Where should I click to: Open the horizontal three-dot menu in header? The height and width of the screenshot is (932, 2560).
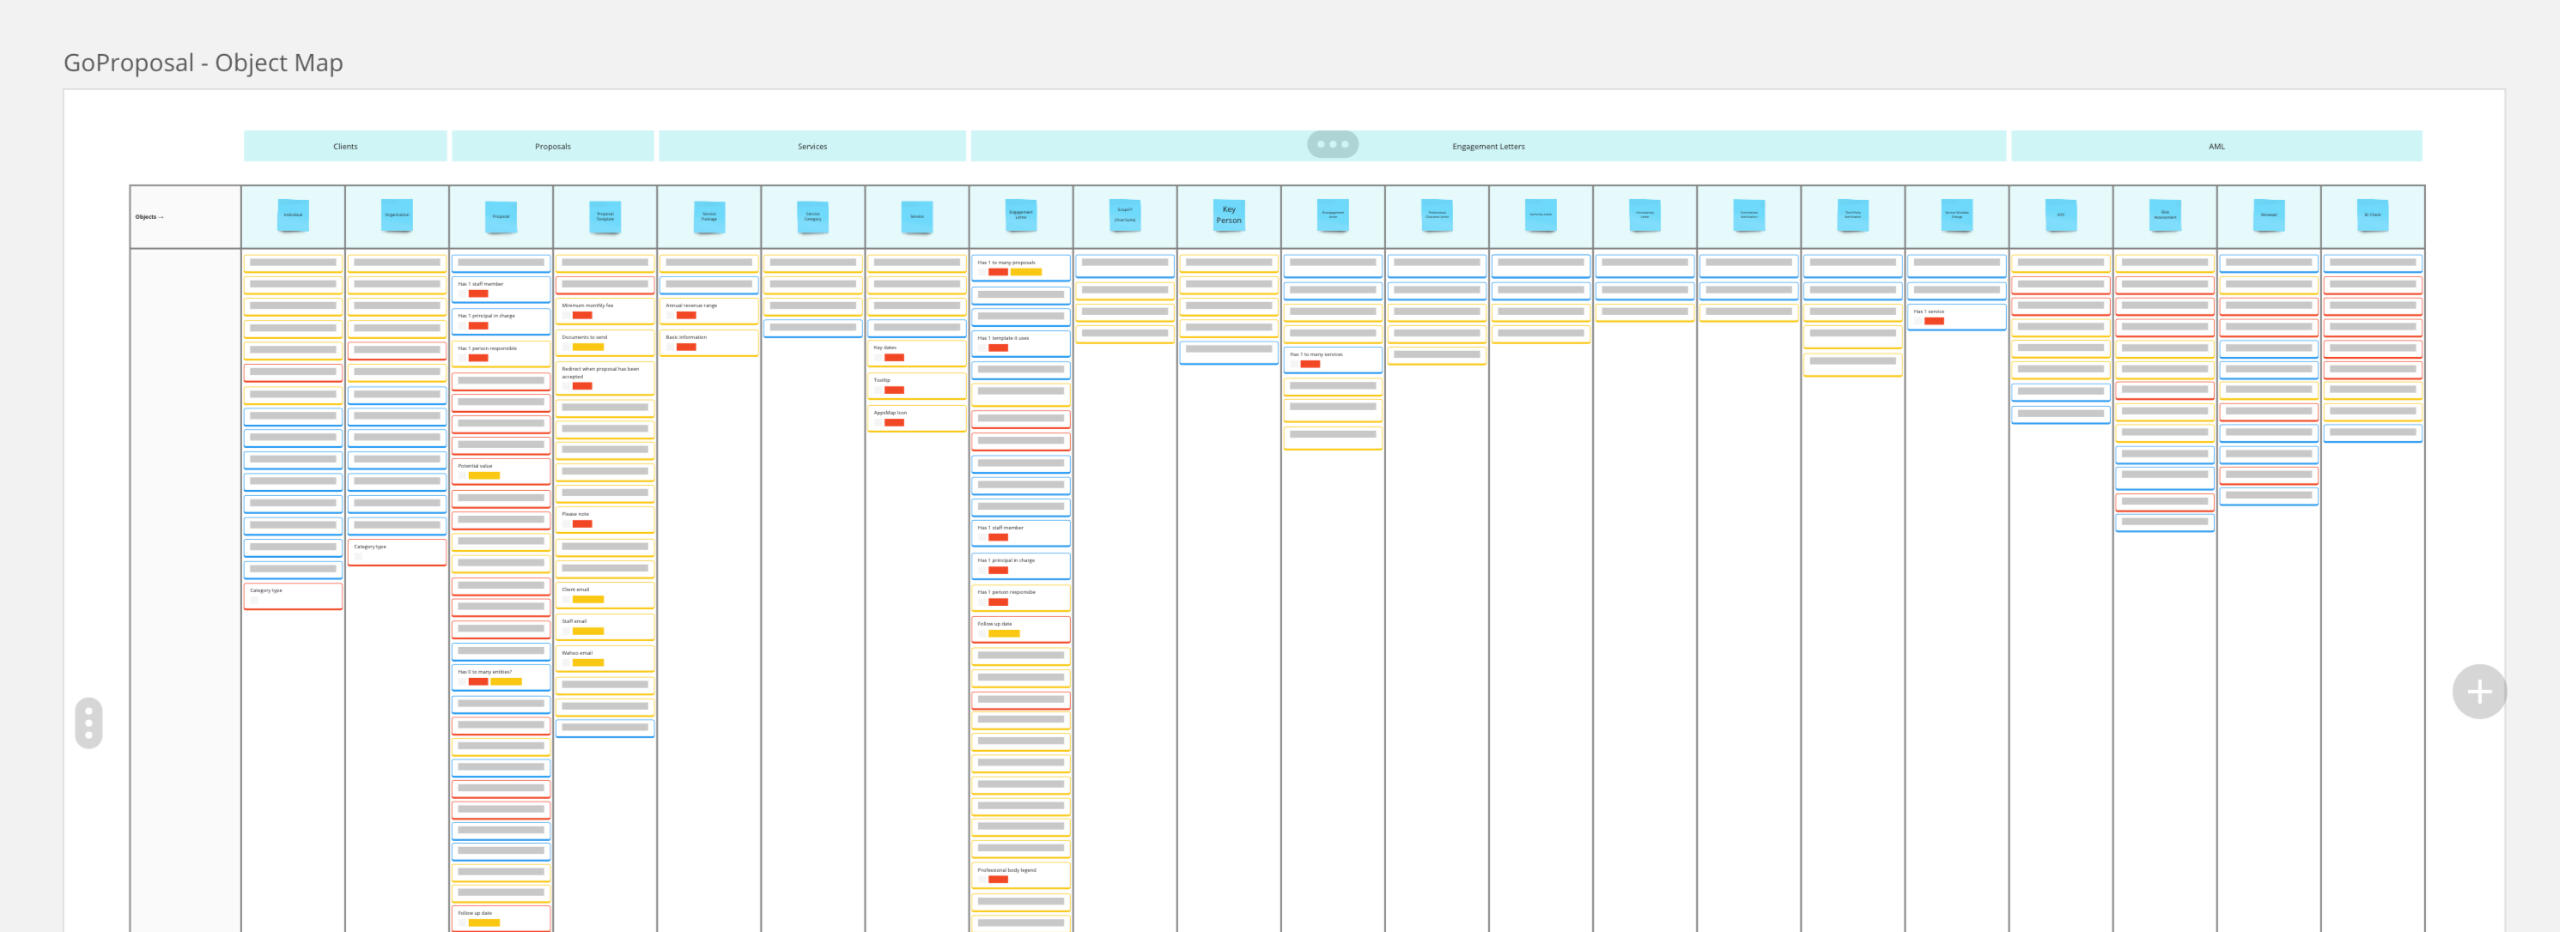tap(1332, 145)
